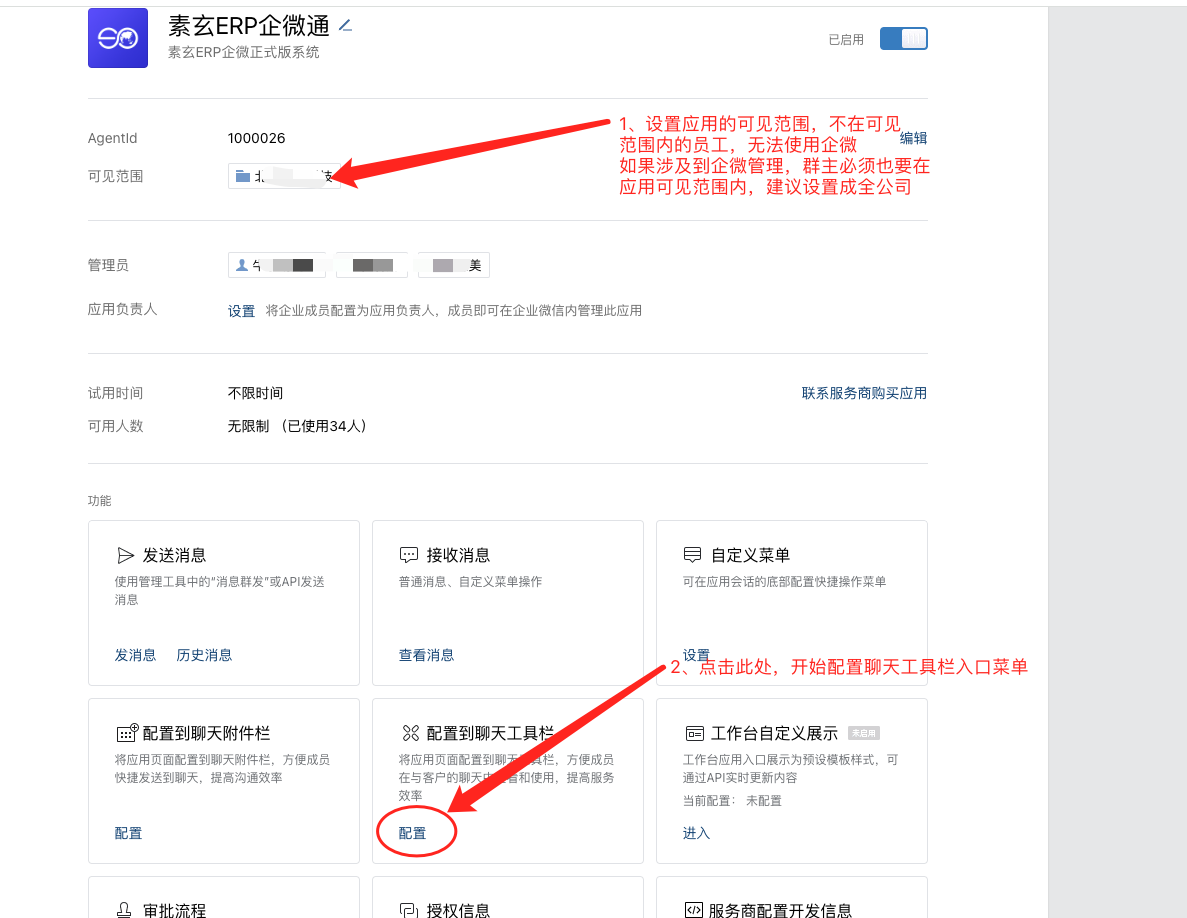Click the 接收消息 chat bubble icon
Image resolution: width=1187 pixels, height=918 pixels.
click(409, 555)
